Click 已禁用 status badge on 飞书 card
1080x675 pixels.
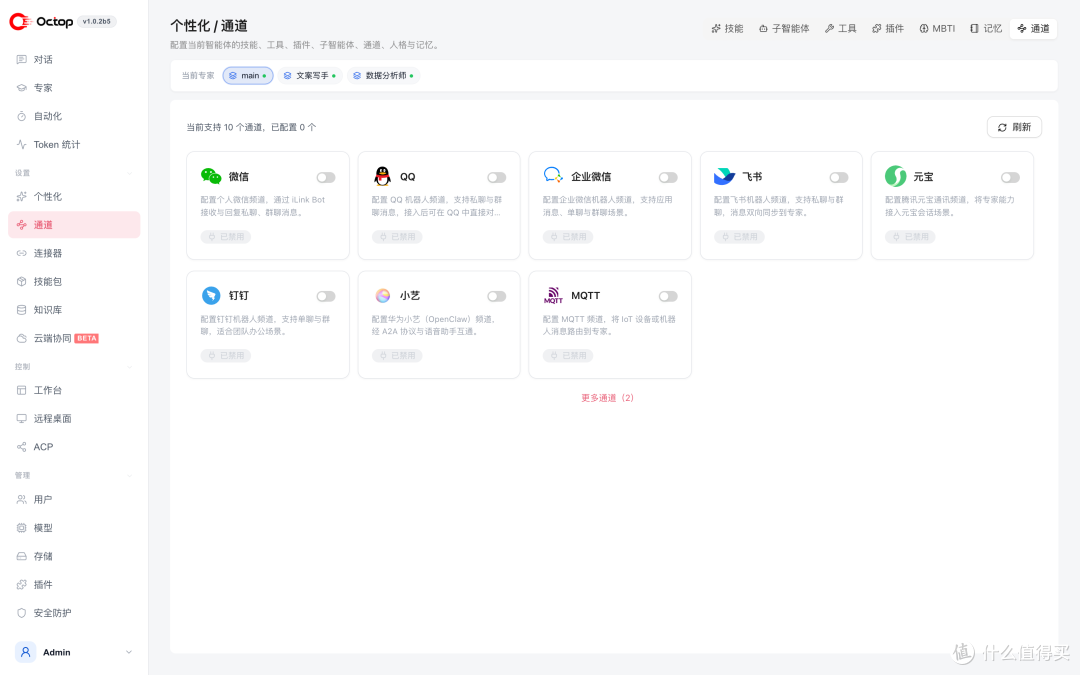point(739,236)
